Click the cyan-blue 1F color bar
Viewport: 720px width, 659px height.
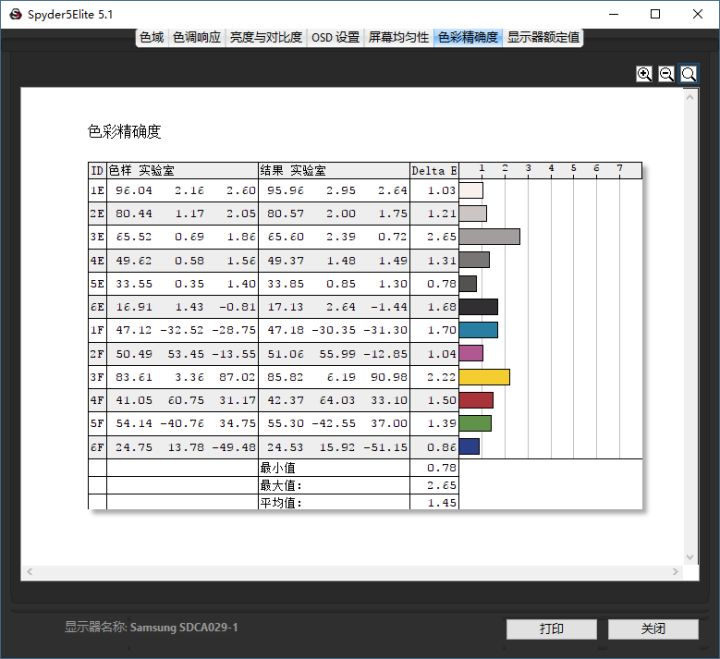click(478, 330)
